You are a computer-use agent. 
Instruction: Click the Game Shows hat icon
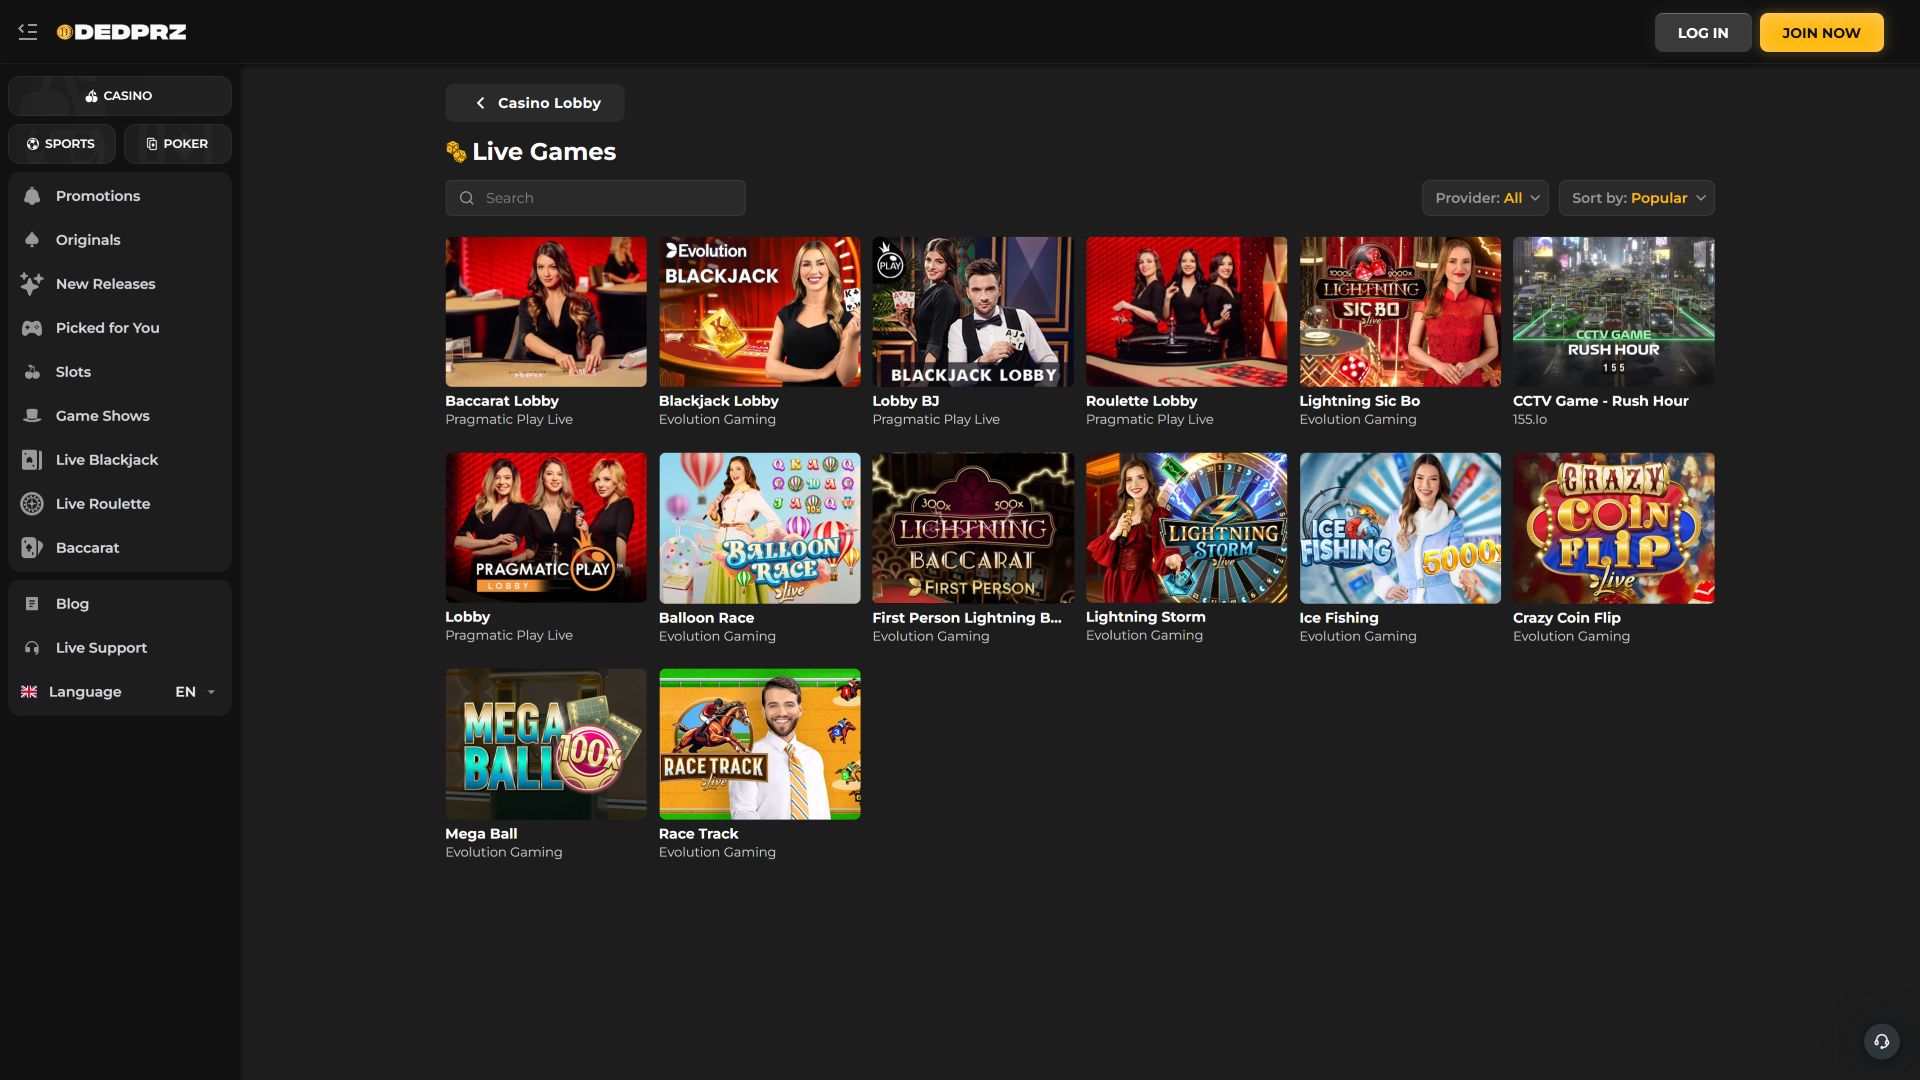(32, 416)
